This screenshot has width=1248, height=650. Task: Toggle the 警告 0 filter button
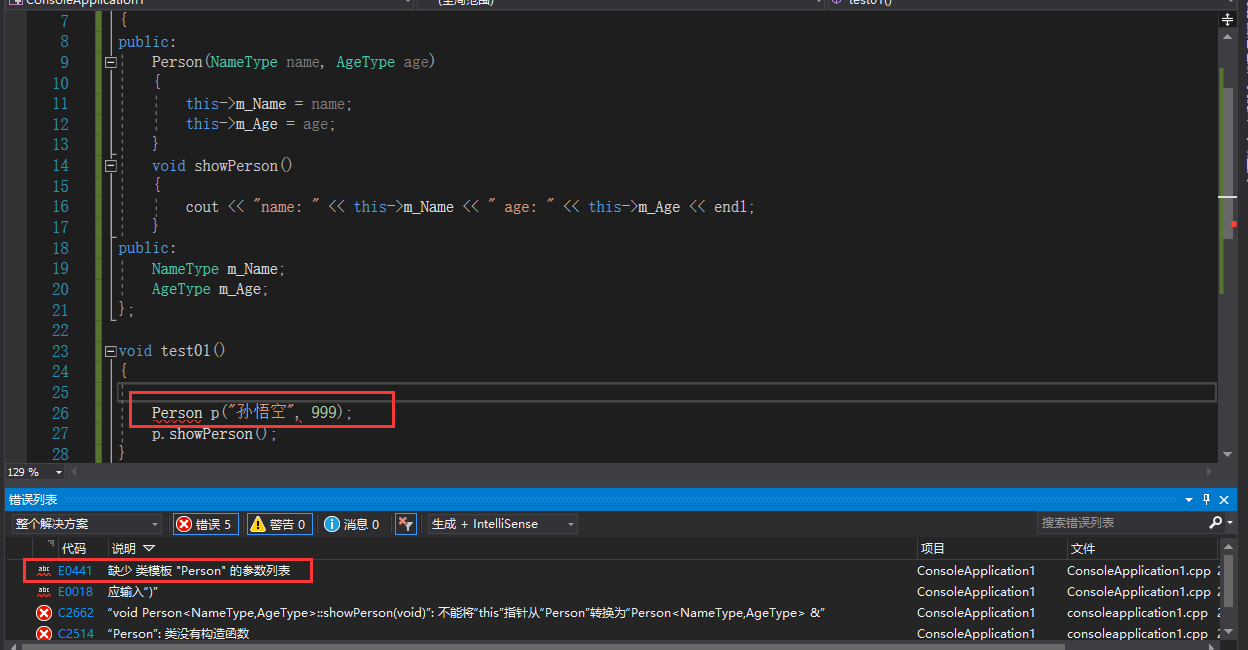tap(279, 524)
